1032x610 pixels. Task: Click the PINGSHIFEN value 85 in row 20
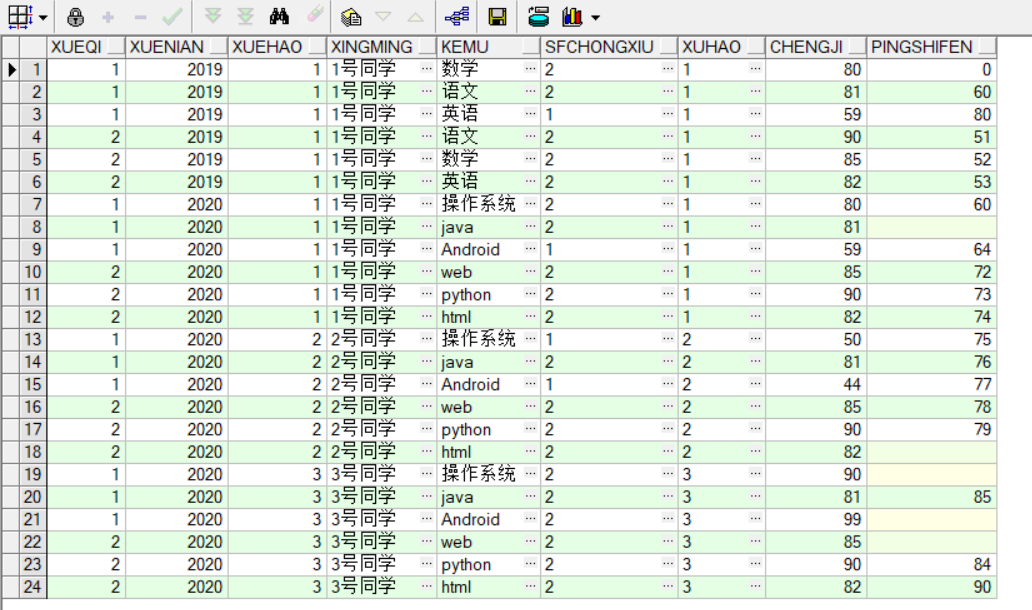coord(932,496)
